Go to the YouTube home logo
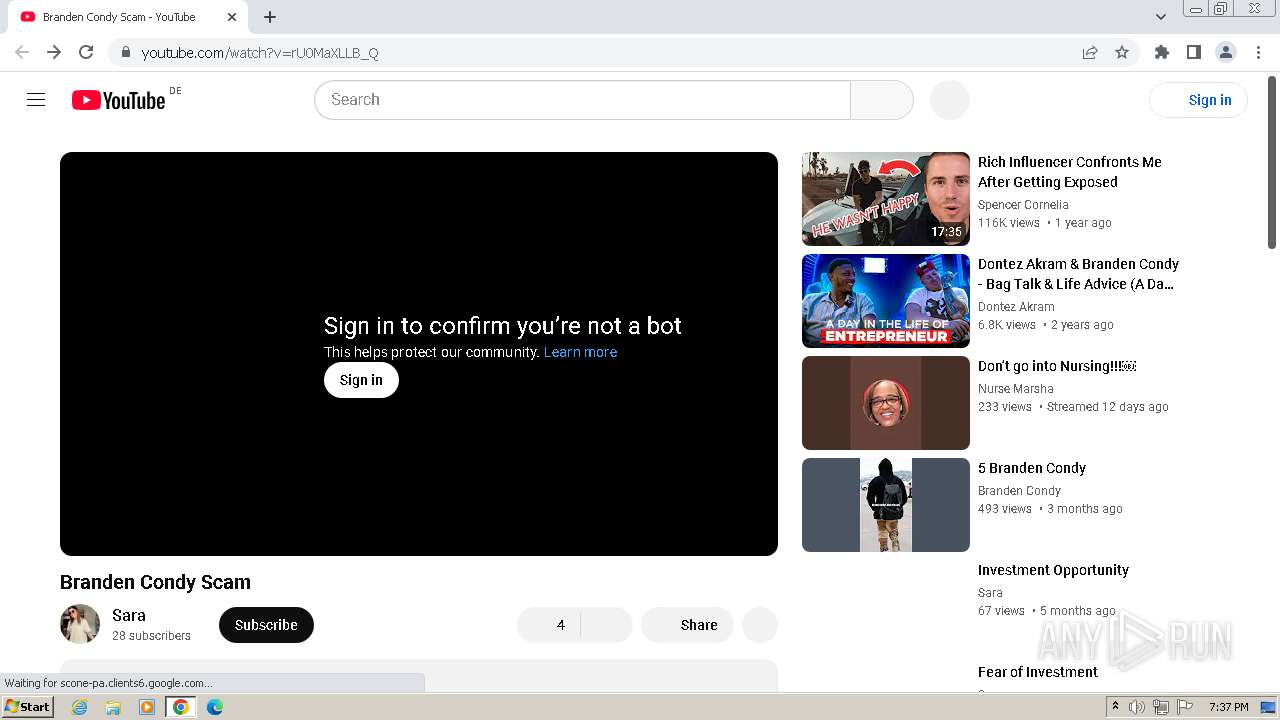Image resolution: width=1280 pixels, height=720 pixels. [118, 100]
